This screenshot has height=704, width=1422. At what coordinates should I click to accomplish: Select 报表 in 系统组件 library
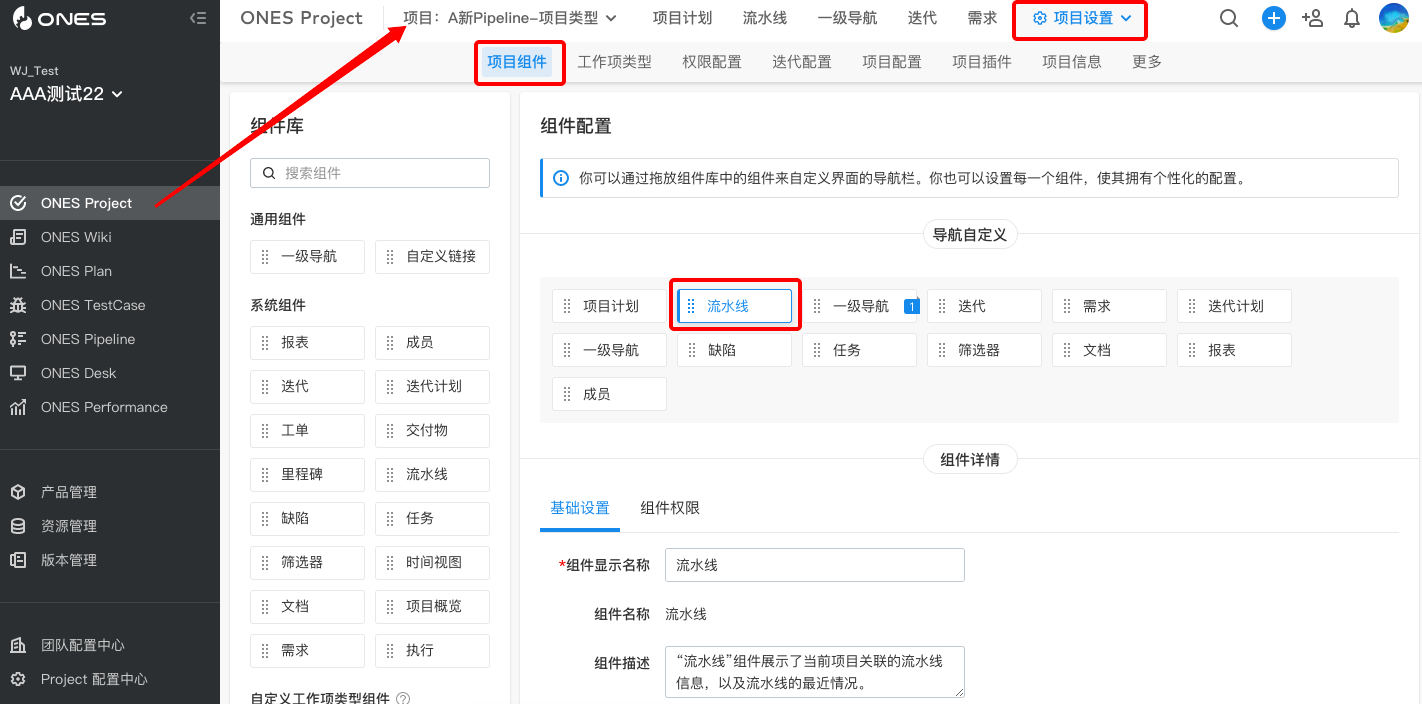click(307, 342)
